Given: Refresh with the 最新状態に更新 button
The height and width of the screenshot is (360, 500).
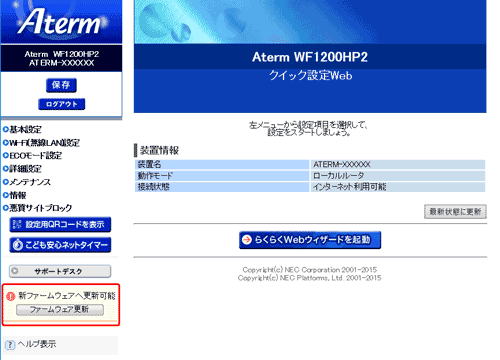Looking at the screenshot, I should click(x=455, y=211).
